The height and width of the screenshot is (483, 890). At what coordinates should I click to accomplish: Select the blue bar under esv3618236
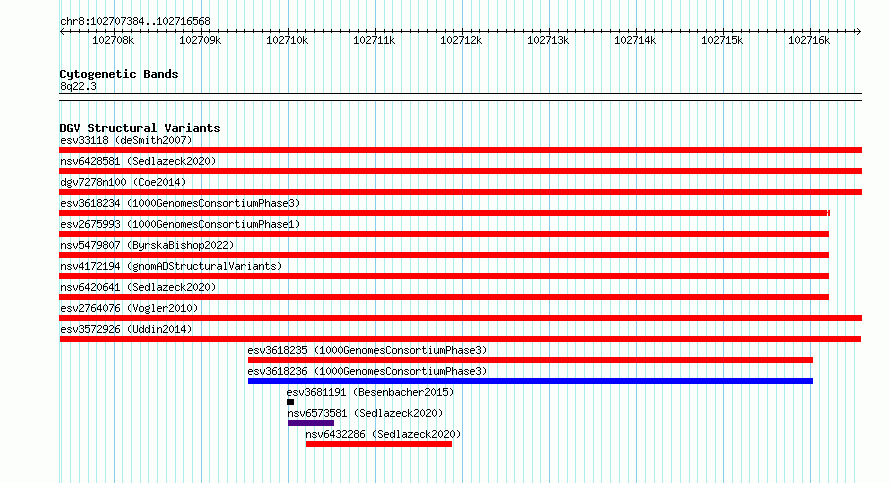pos(530,381)
